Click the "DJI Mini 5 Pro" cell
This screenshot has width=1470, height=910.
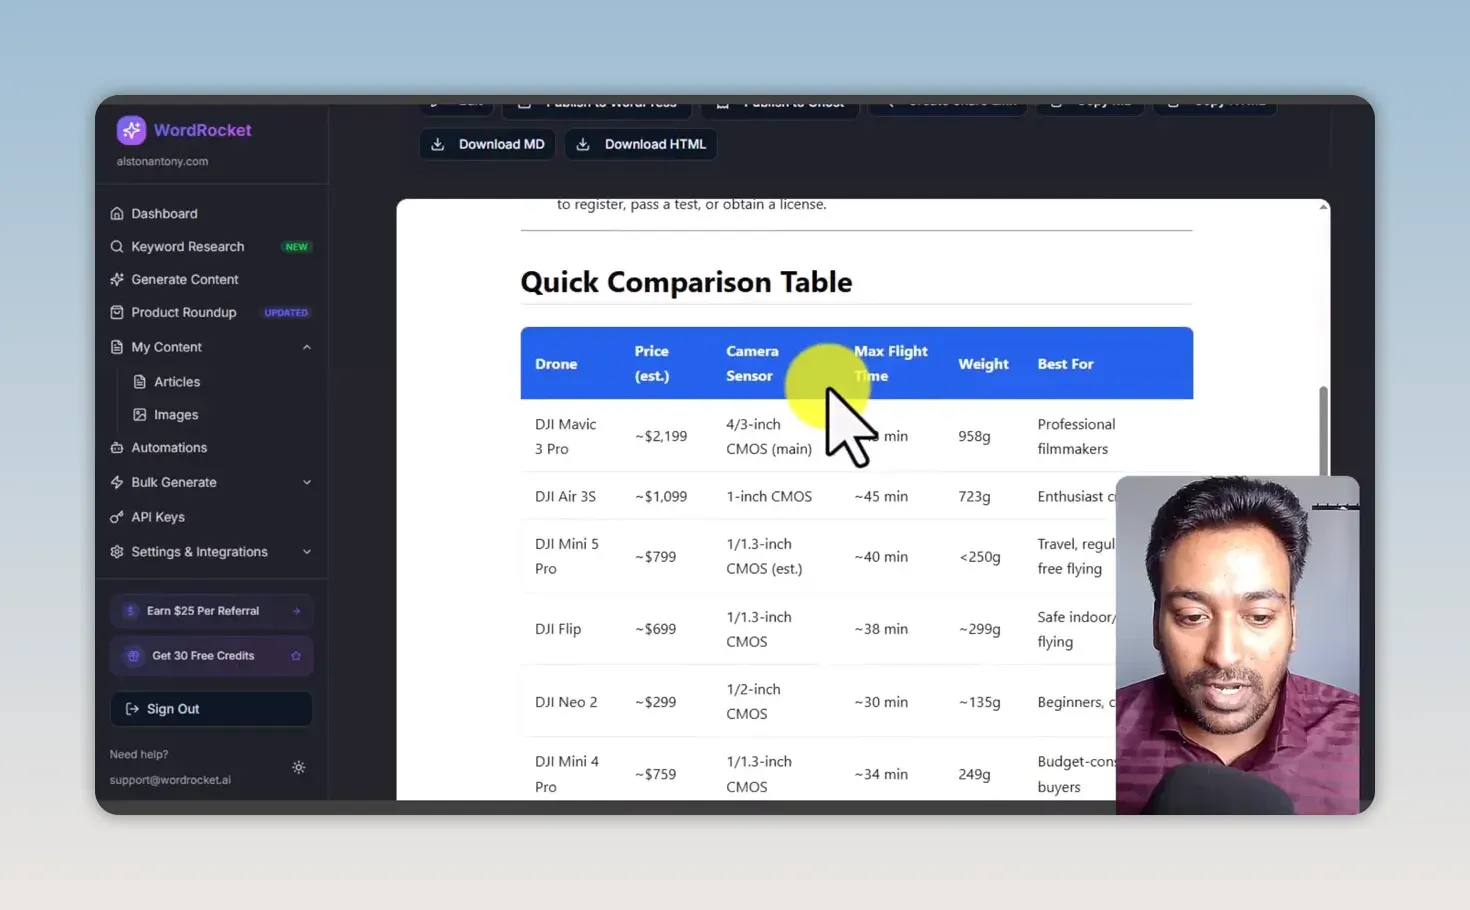[x=567, y=556]
